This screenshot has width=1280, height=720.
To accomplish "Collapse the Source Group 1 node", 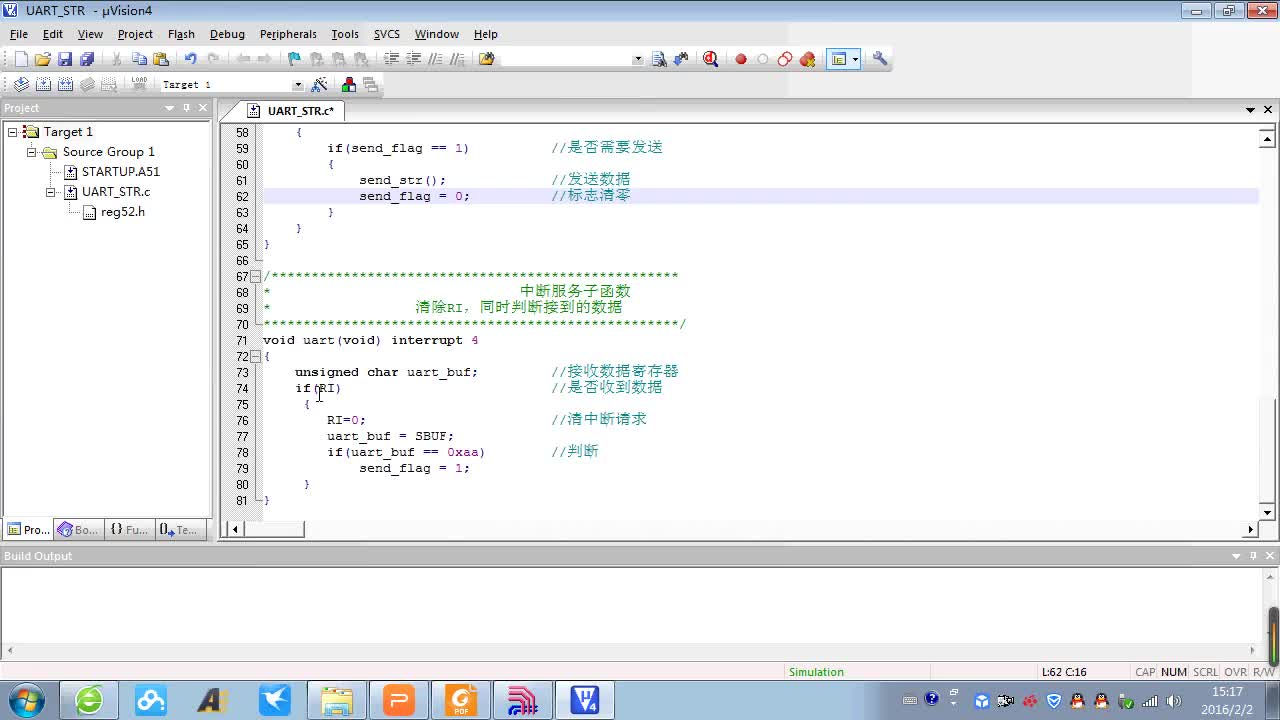I will [x=32, y=152].
